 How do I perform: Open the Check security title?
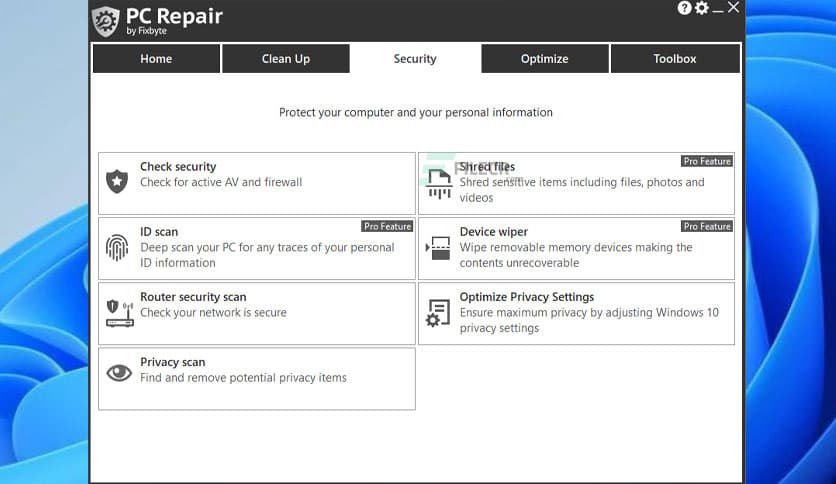click(178, 167)
